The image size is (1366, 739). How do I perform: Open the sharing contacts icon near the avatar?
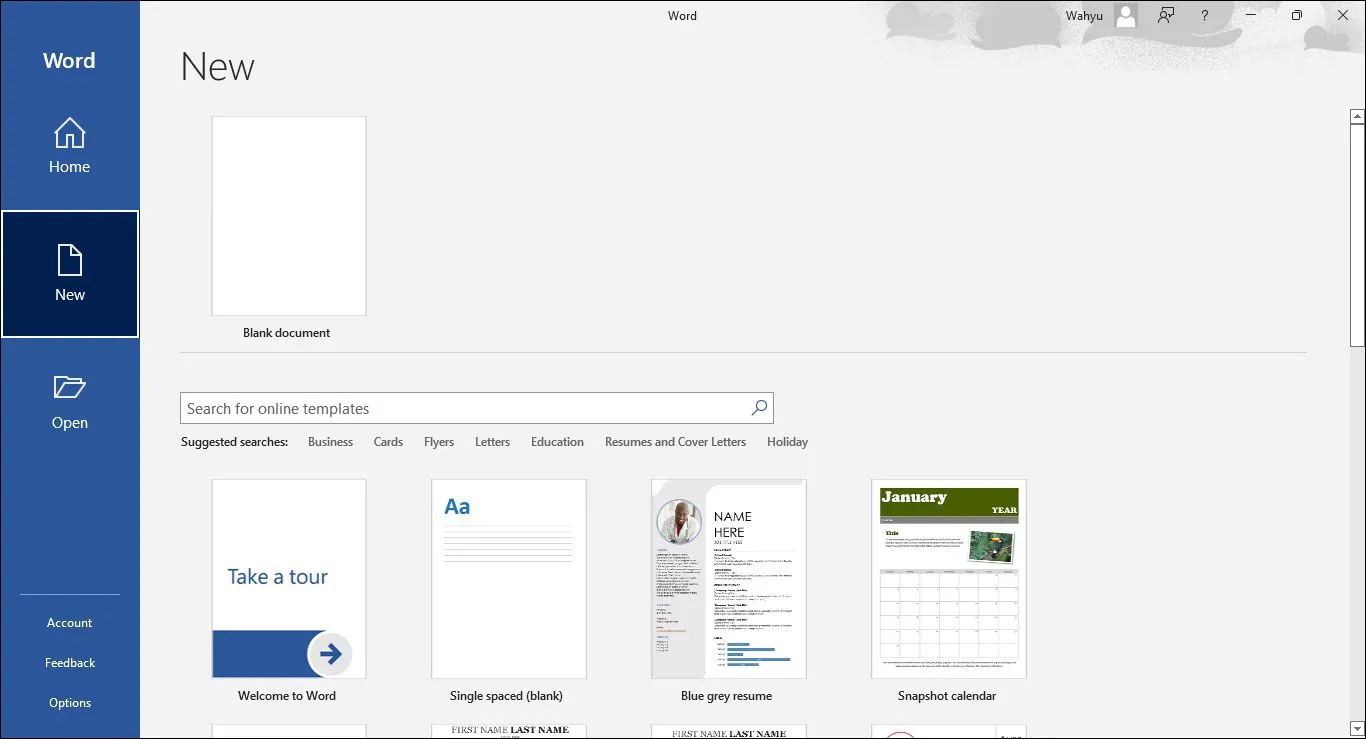tap(1164, 15)
